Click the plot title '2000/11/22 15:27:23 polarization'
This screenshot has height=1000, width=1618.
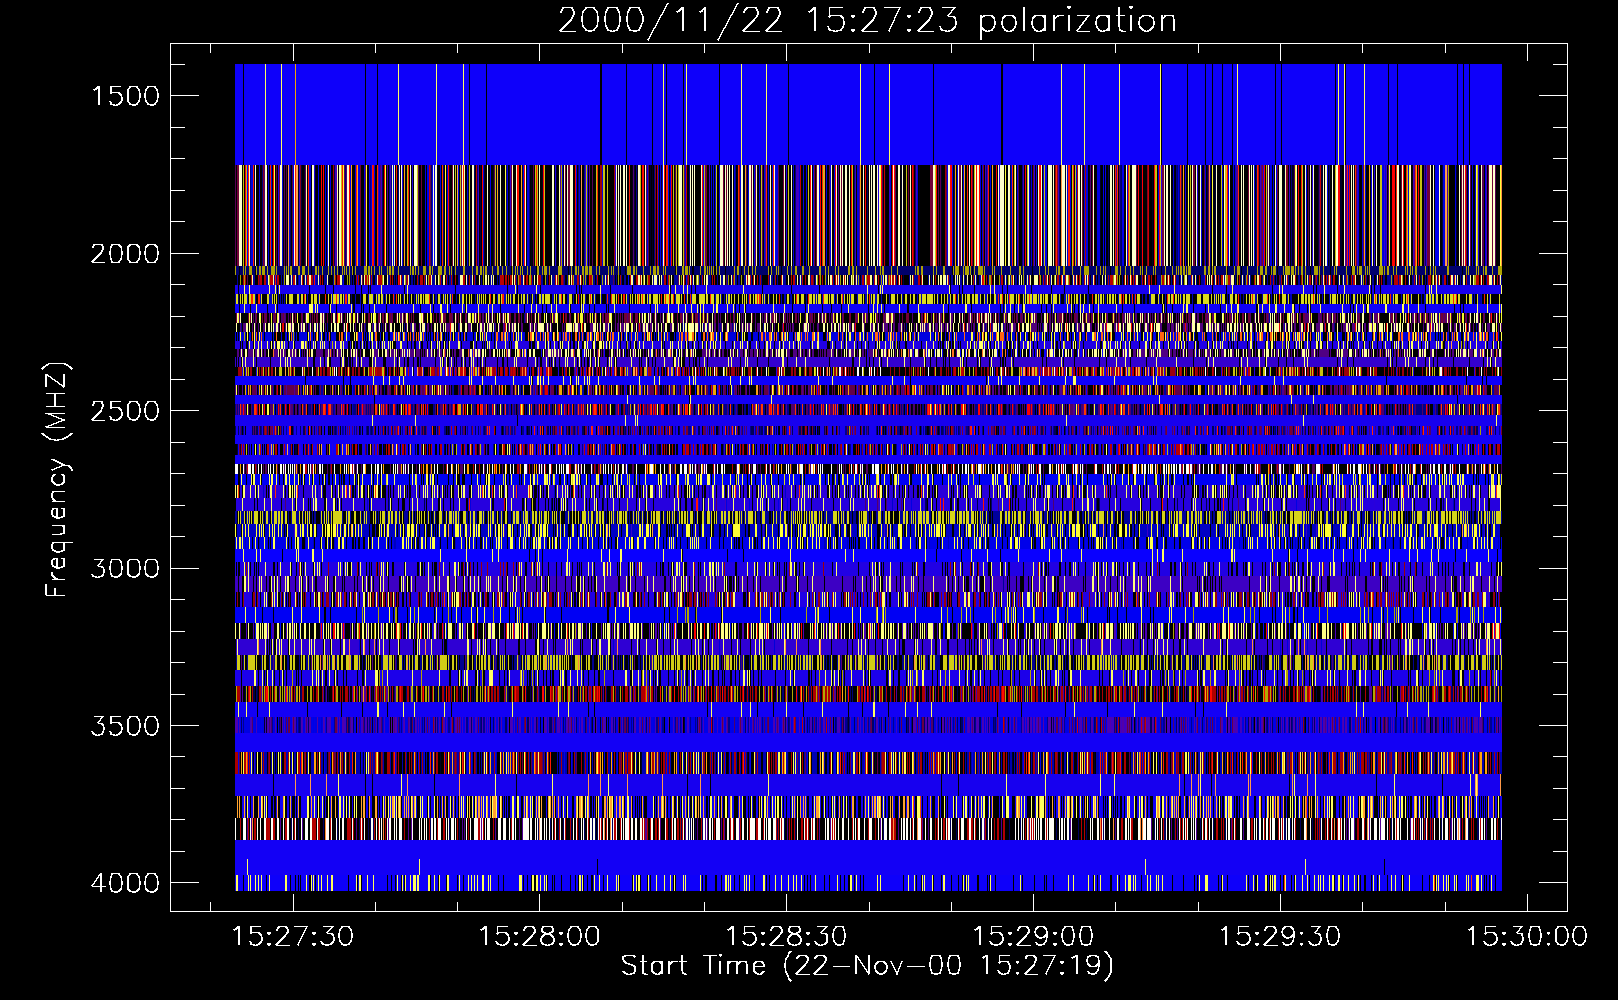pos(867,21)
